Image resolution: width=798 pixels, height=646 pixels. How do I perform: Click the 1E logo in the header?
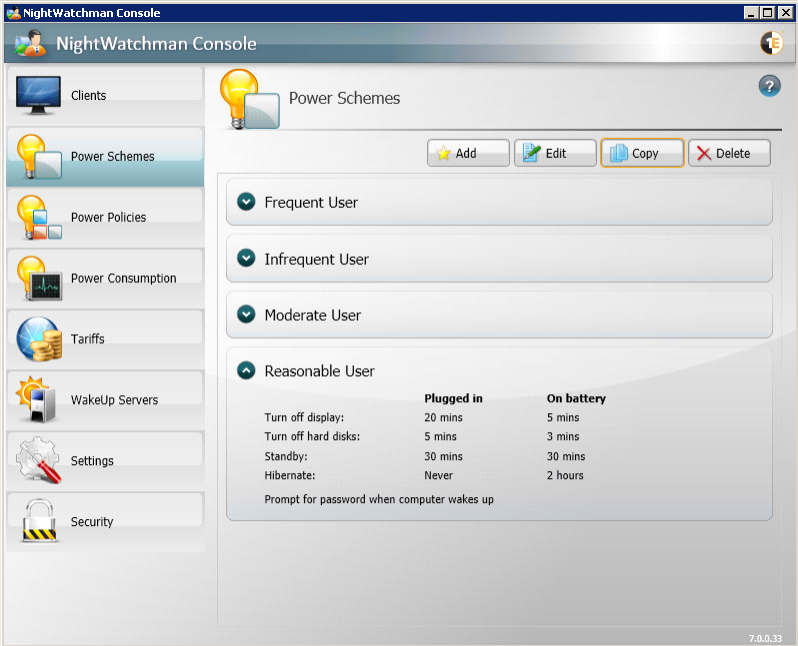(771, 43)
